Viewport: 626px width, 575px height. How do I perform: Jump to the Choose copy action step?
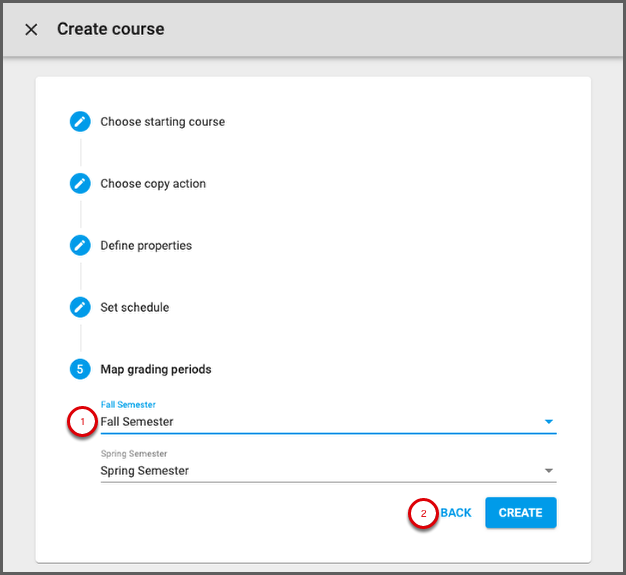(x=153, y=184)
